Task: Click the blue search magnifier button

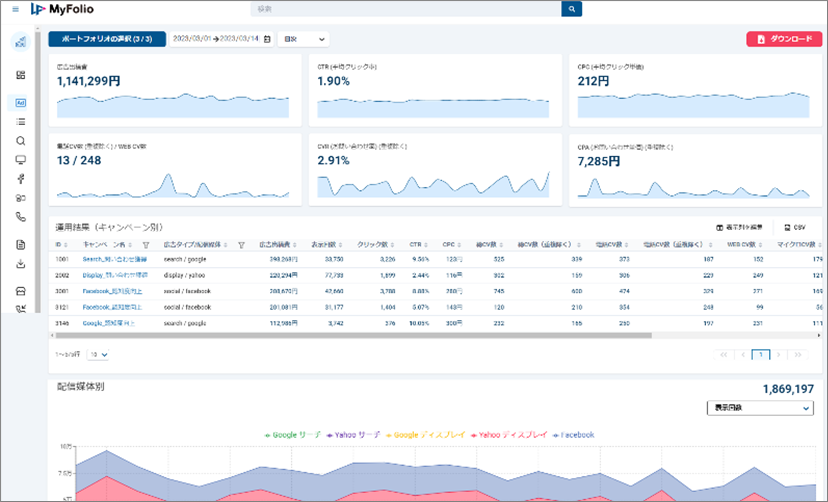Action: (571, 9)
